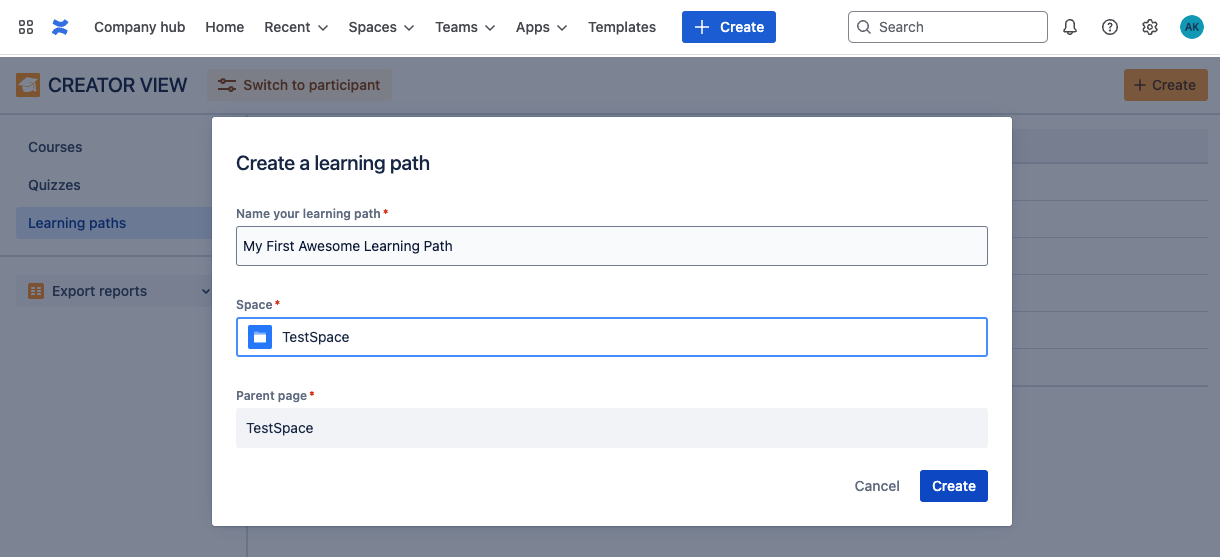Open the app switcher grid icon
Viewport: 1220px width, 557px height.
(26, 27)
